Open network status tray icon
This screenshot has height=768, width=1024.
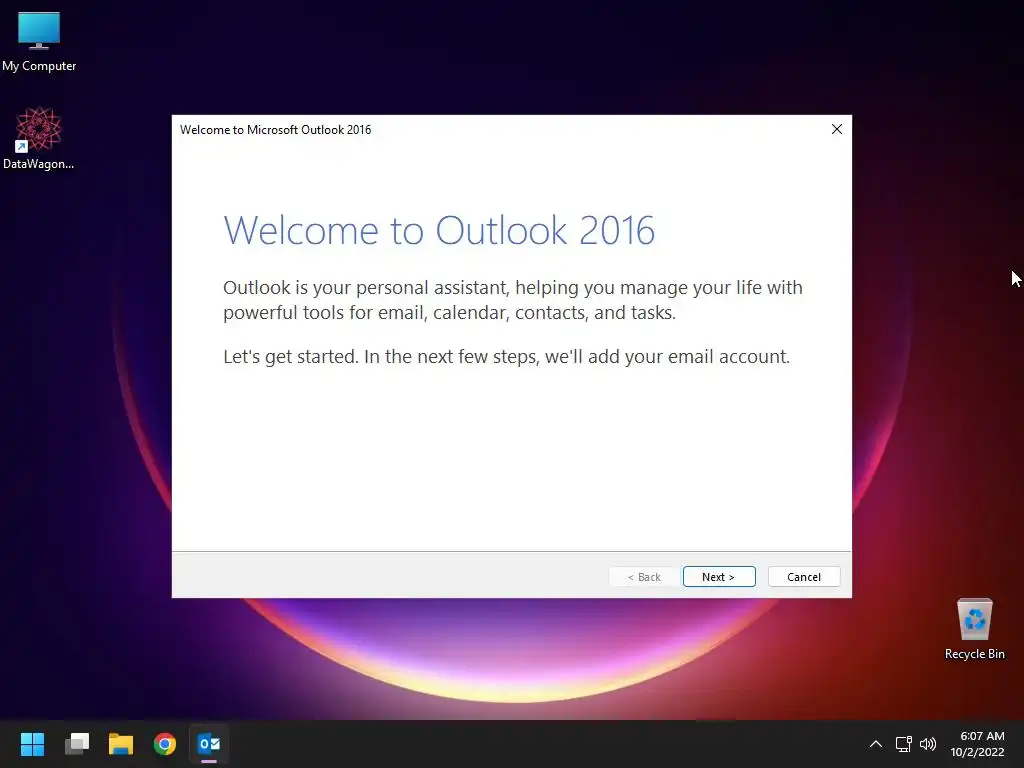[x=903, y=744]
